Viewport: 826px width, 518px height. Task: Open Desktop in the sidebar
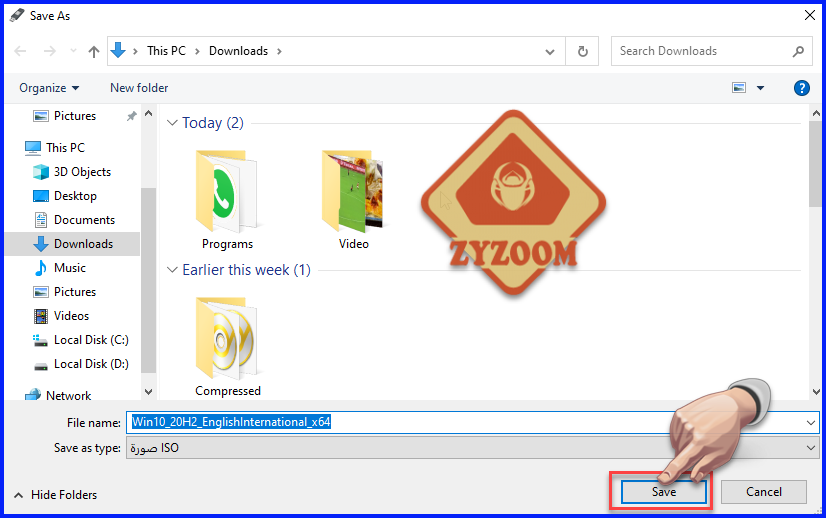(x=75, y=196)
